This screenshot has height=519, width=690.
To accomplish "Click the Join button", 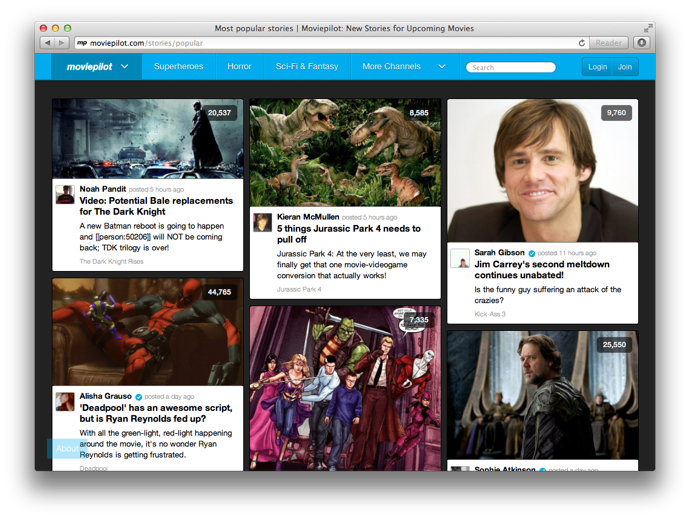I will [625, 67].
